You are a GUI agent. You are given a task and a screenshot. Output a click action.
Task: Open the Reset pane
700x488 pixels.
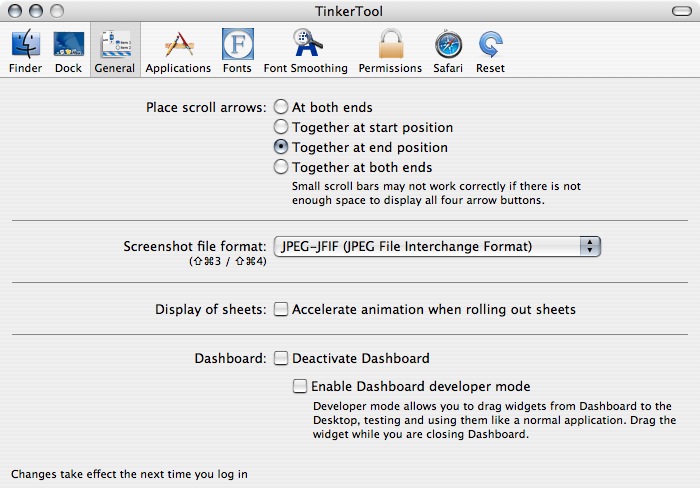[490, 50]
